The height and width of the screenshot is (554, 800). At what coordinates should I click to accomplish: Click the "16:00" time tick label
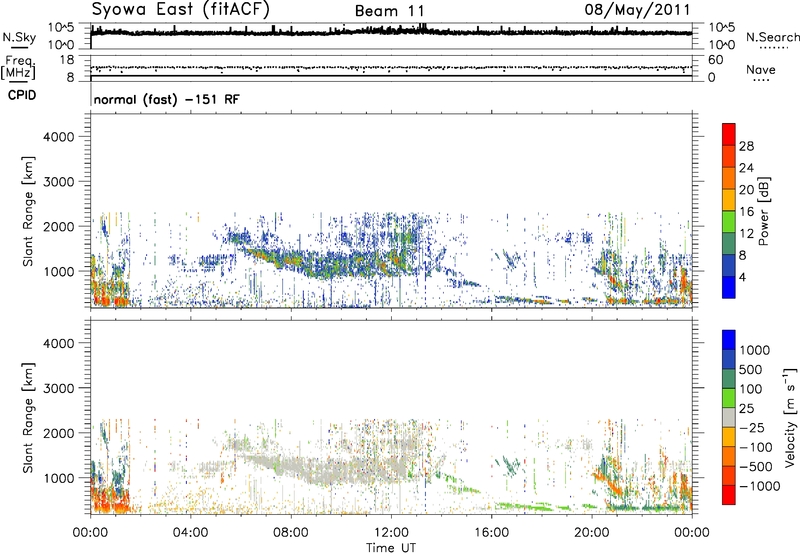pos(491,533)
